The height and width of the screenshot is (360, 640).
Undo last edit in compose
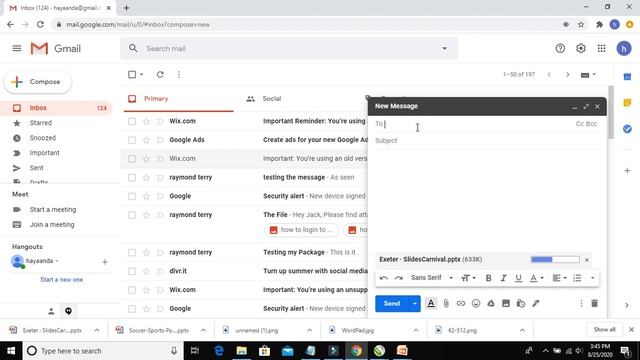pyautogui.click(x=383, y=278)
